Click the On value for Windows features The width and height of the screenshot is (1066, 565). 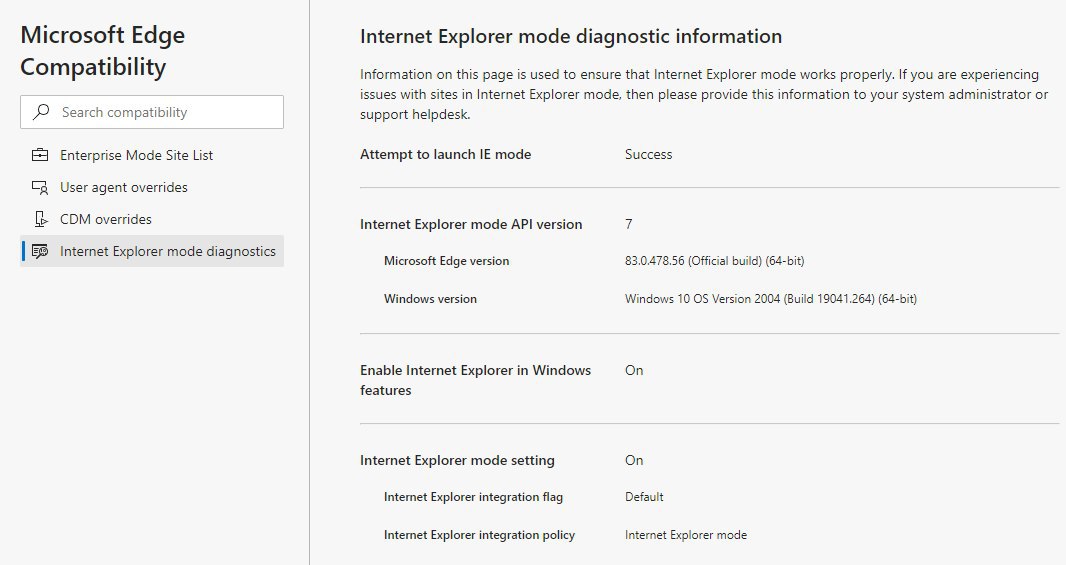(634, 370)
